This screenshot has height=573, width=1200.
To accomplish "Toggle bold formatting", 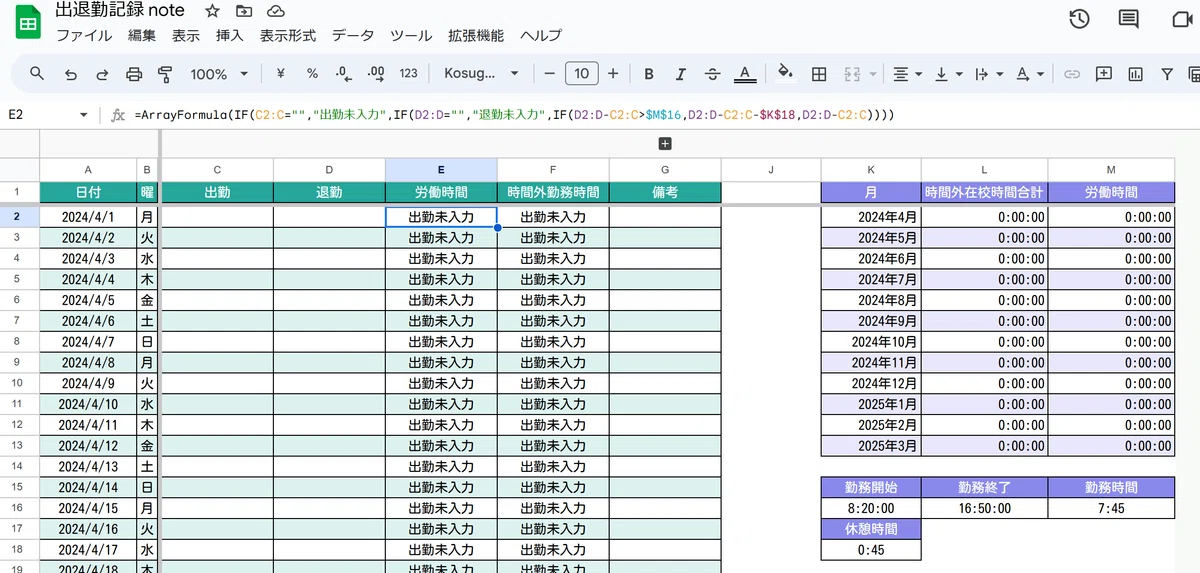I will tap(649, 74).
